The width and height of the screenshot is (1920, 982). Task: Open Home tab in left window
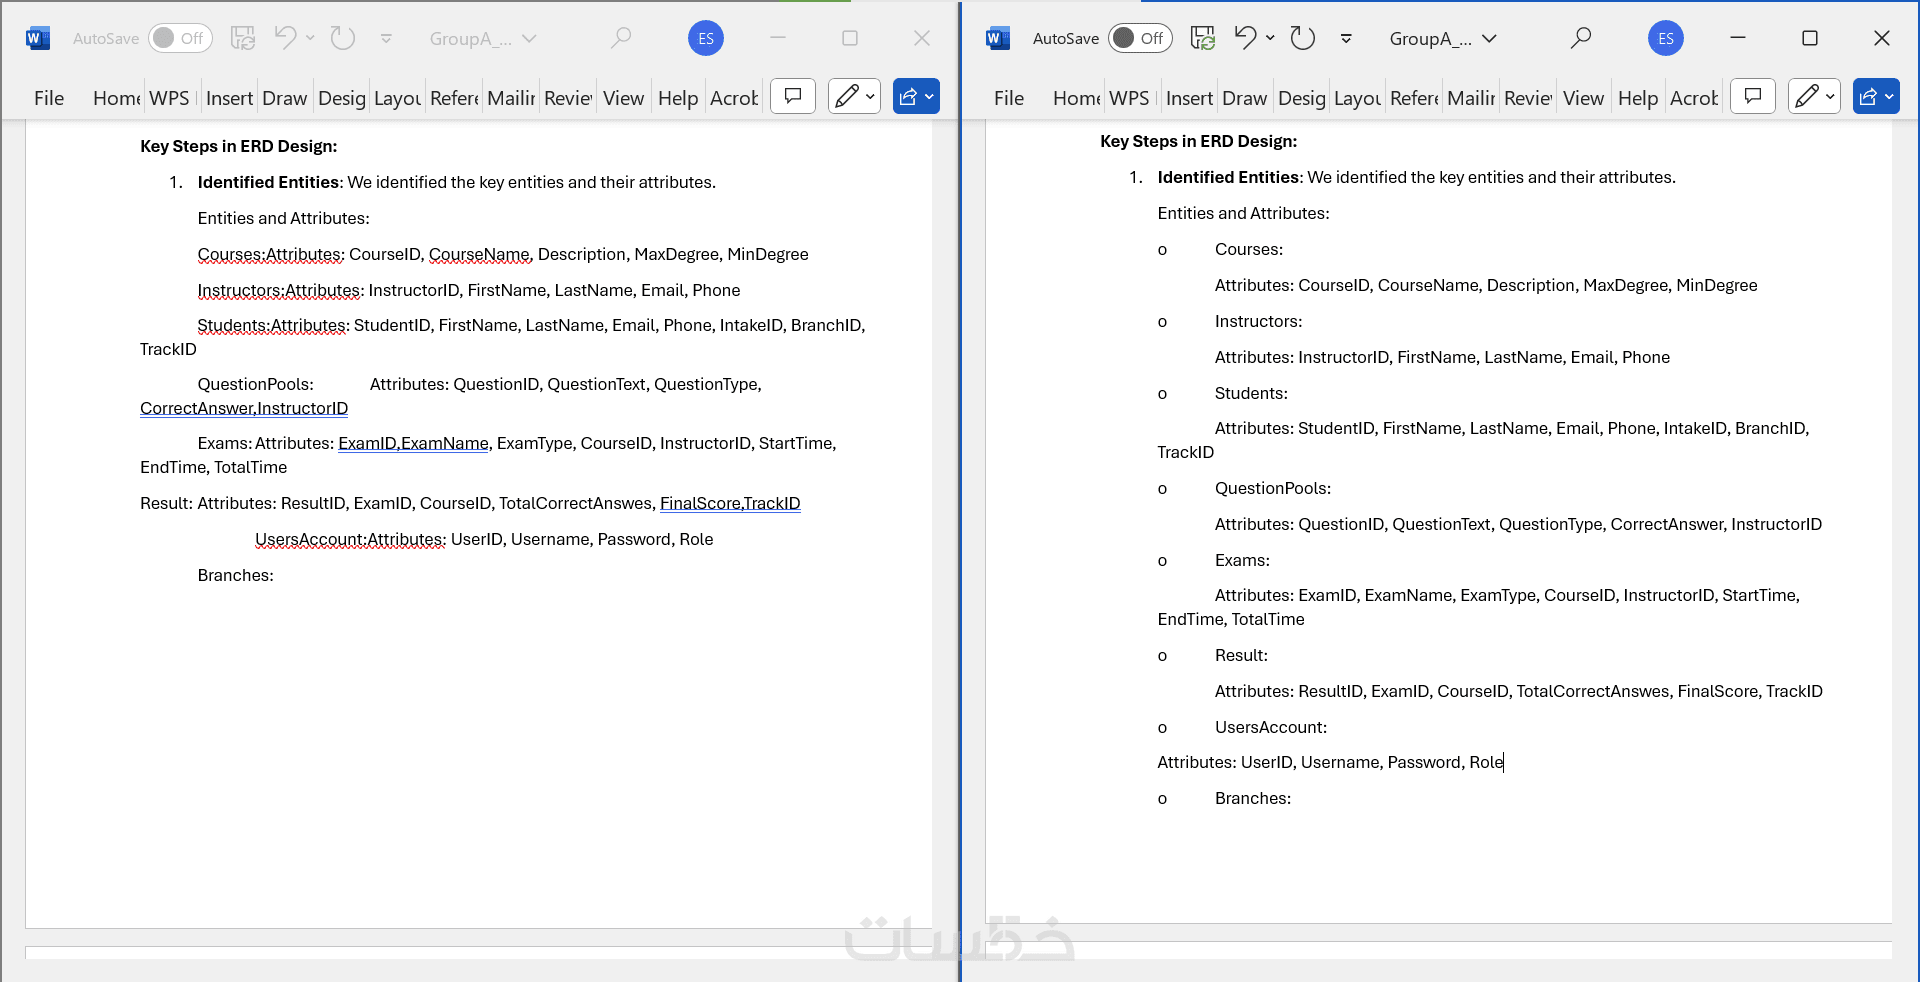coord(116,98)
